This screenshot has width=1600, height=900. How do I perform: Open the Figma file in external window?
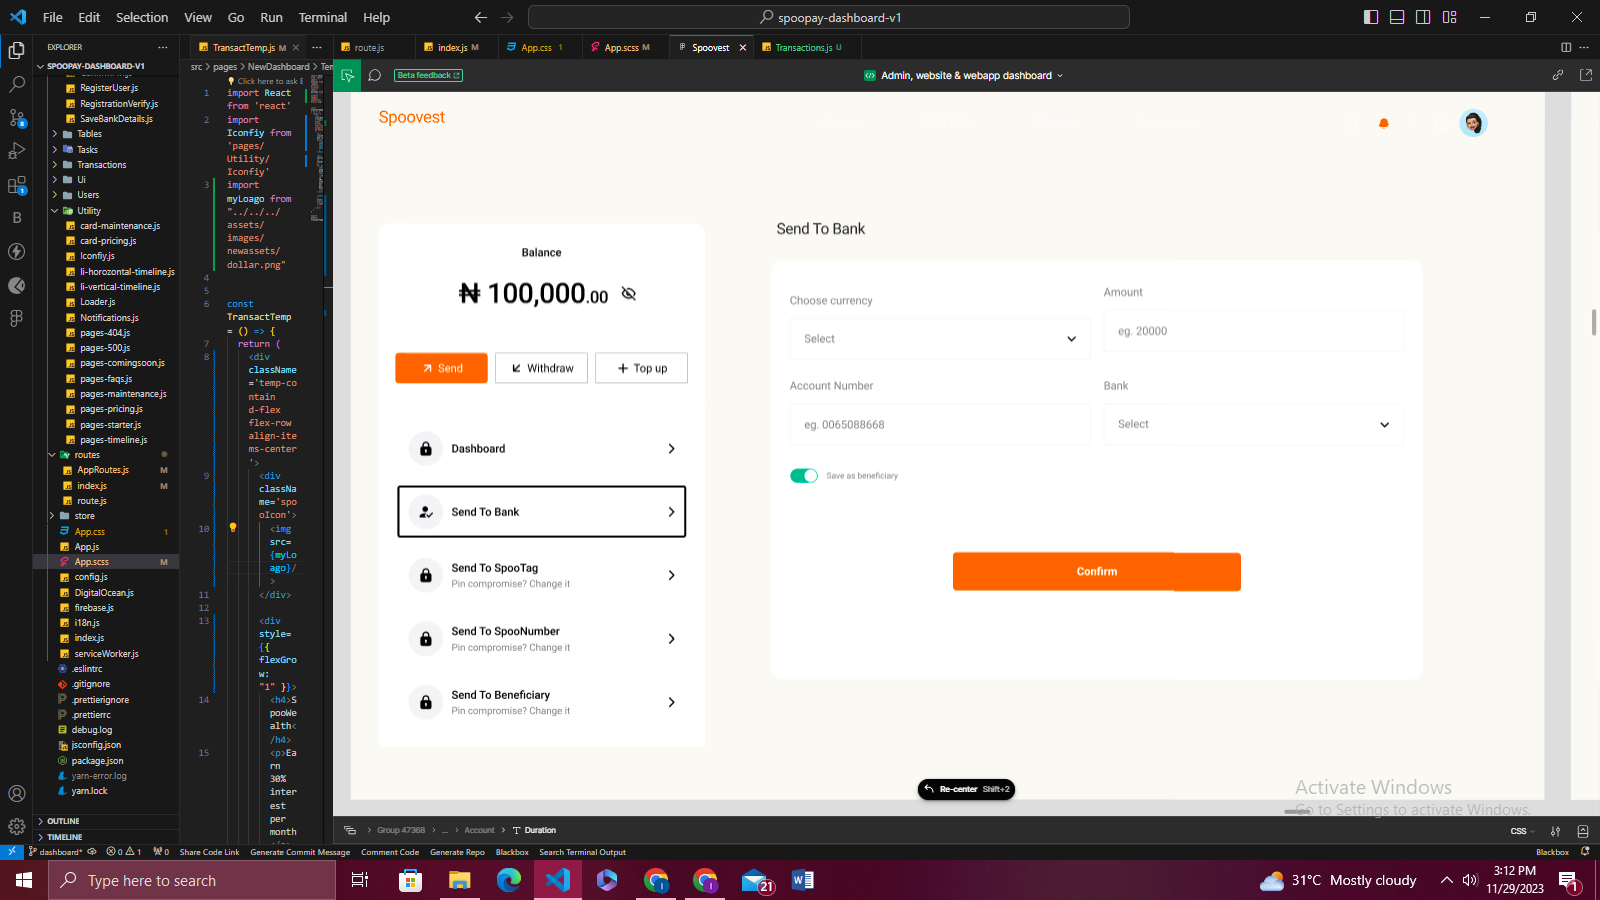[1585, 75]
